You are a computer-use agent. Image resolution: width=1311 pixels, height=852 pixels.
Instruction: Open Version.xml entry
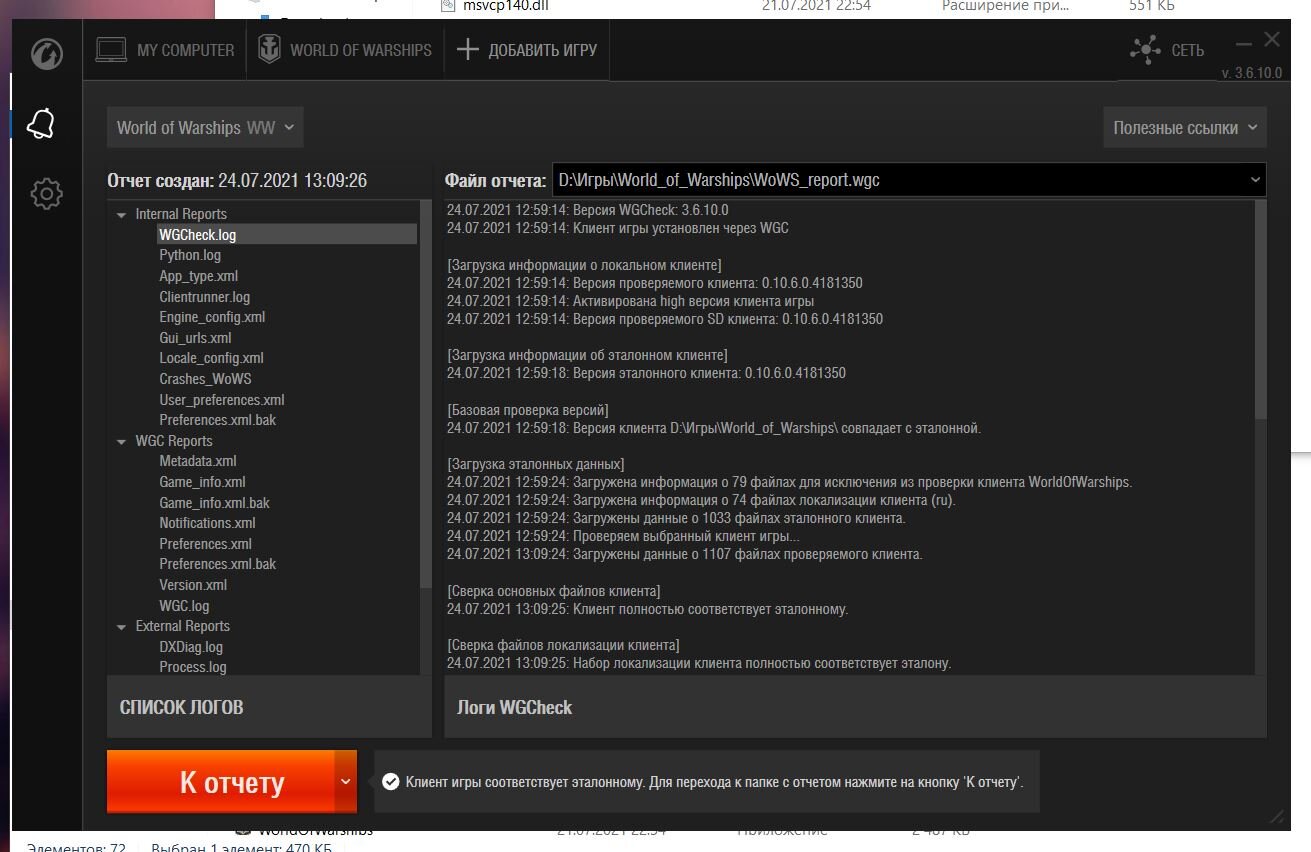(193, 585)
